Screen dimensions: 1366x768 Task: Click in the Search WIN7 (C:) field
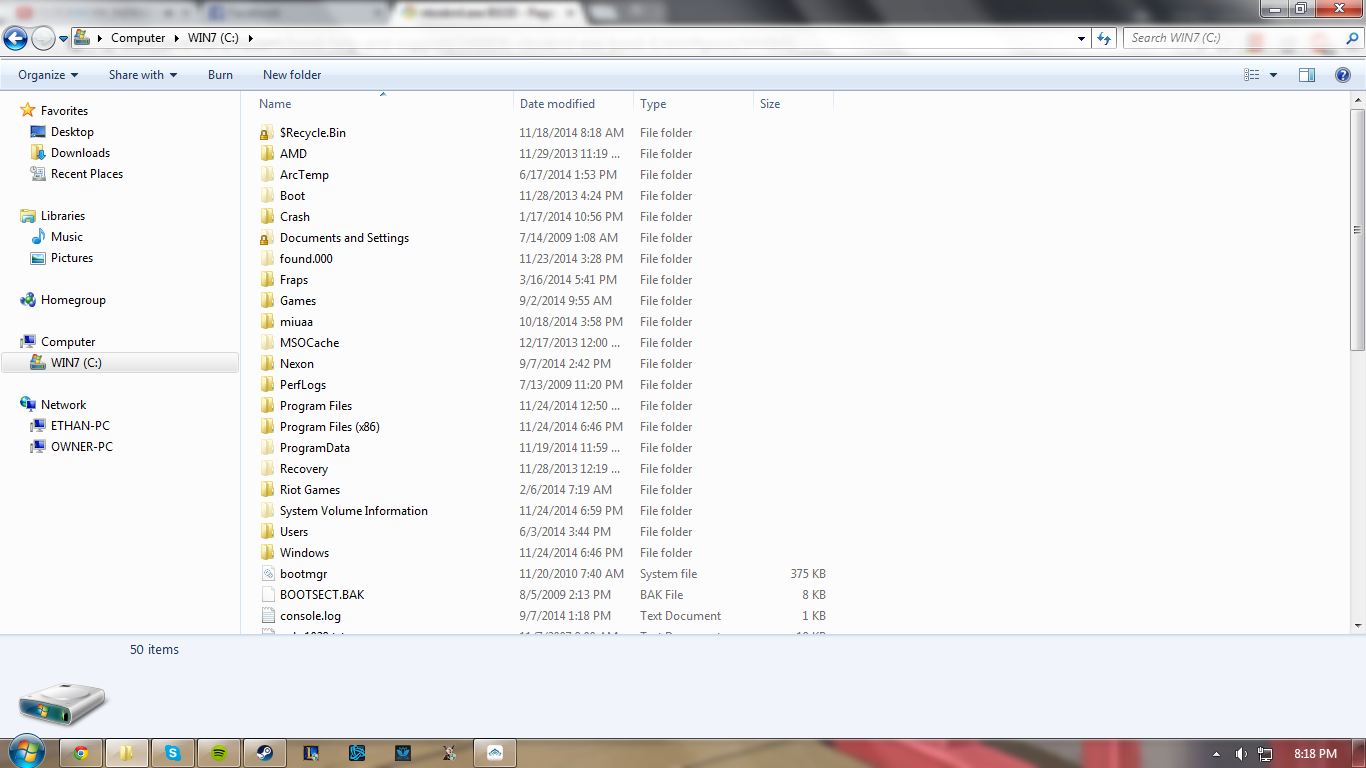tap(1233, 38)
